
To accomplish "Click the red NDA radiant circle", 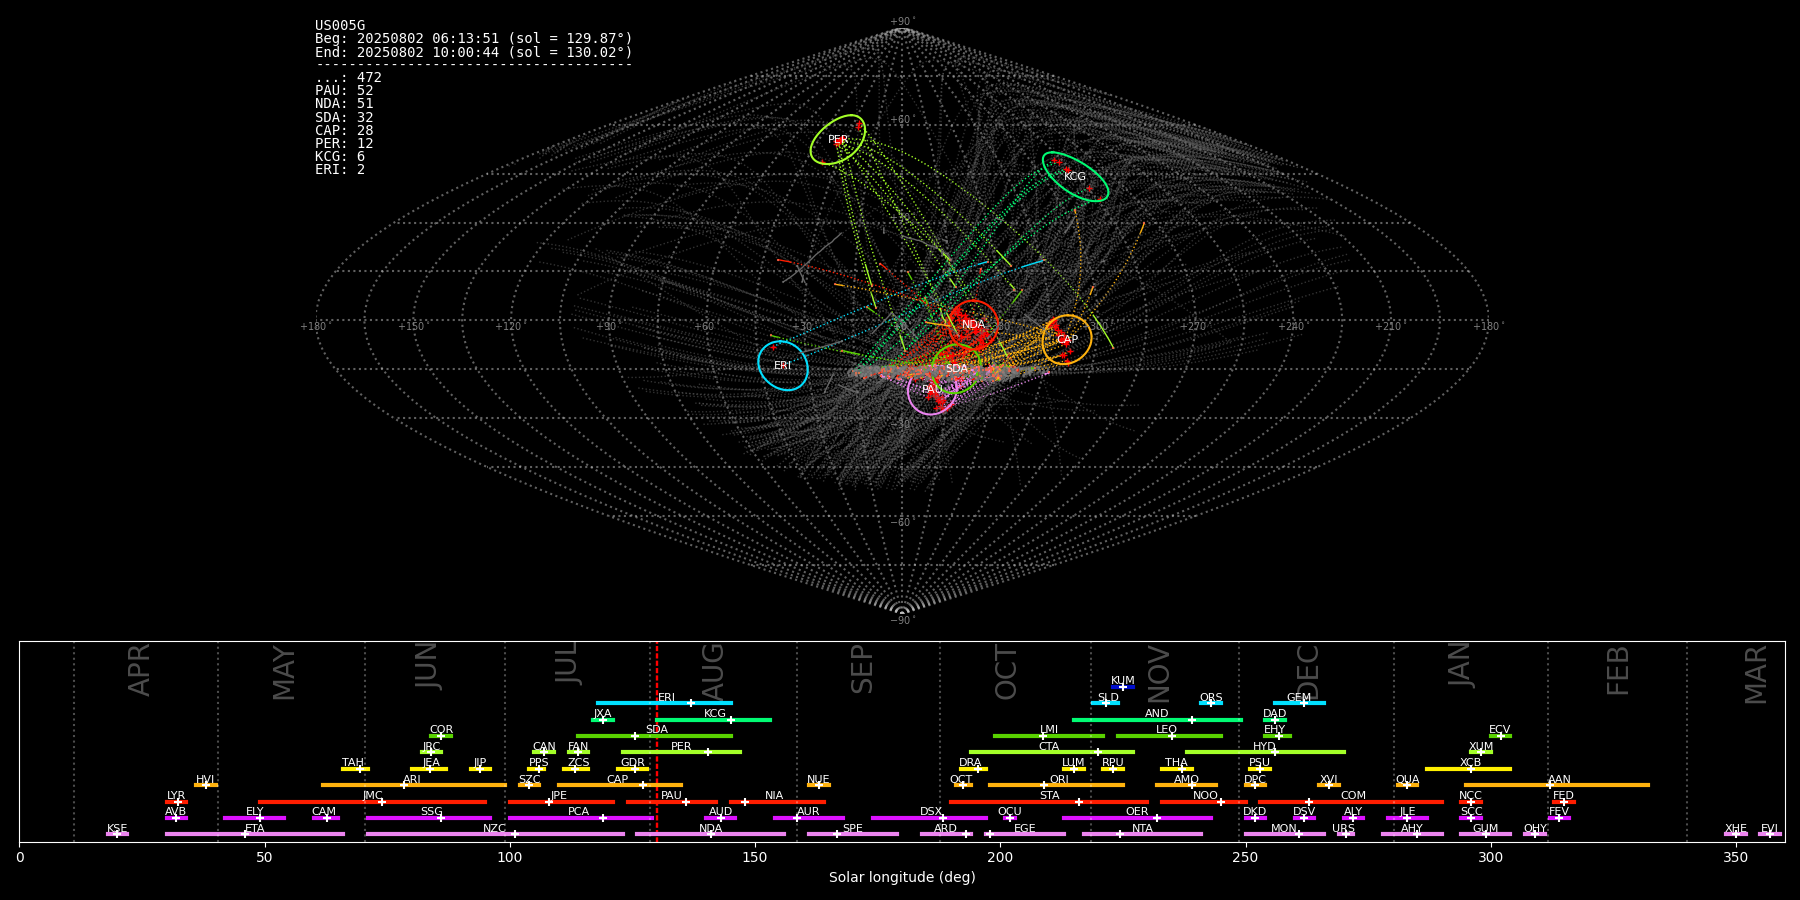I will (973, 325).
